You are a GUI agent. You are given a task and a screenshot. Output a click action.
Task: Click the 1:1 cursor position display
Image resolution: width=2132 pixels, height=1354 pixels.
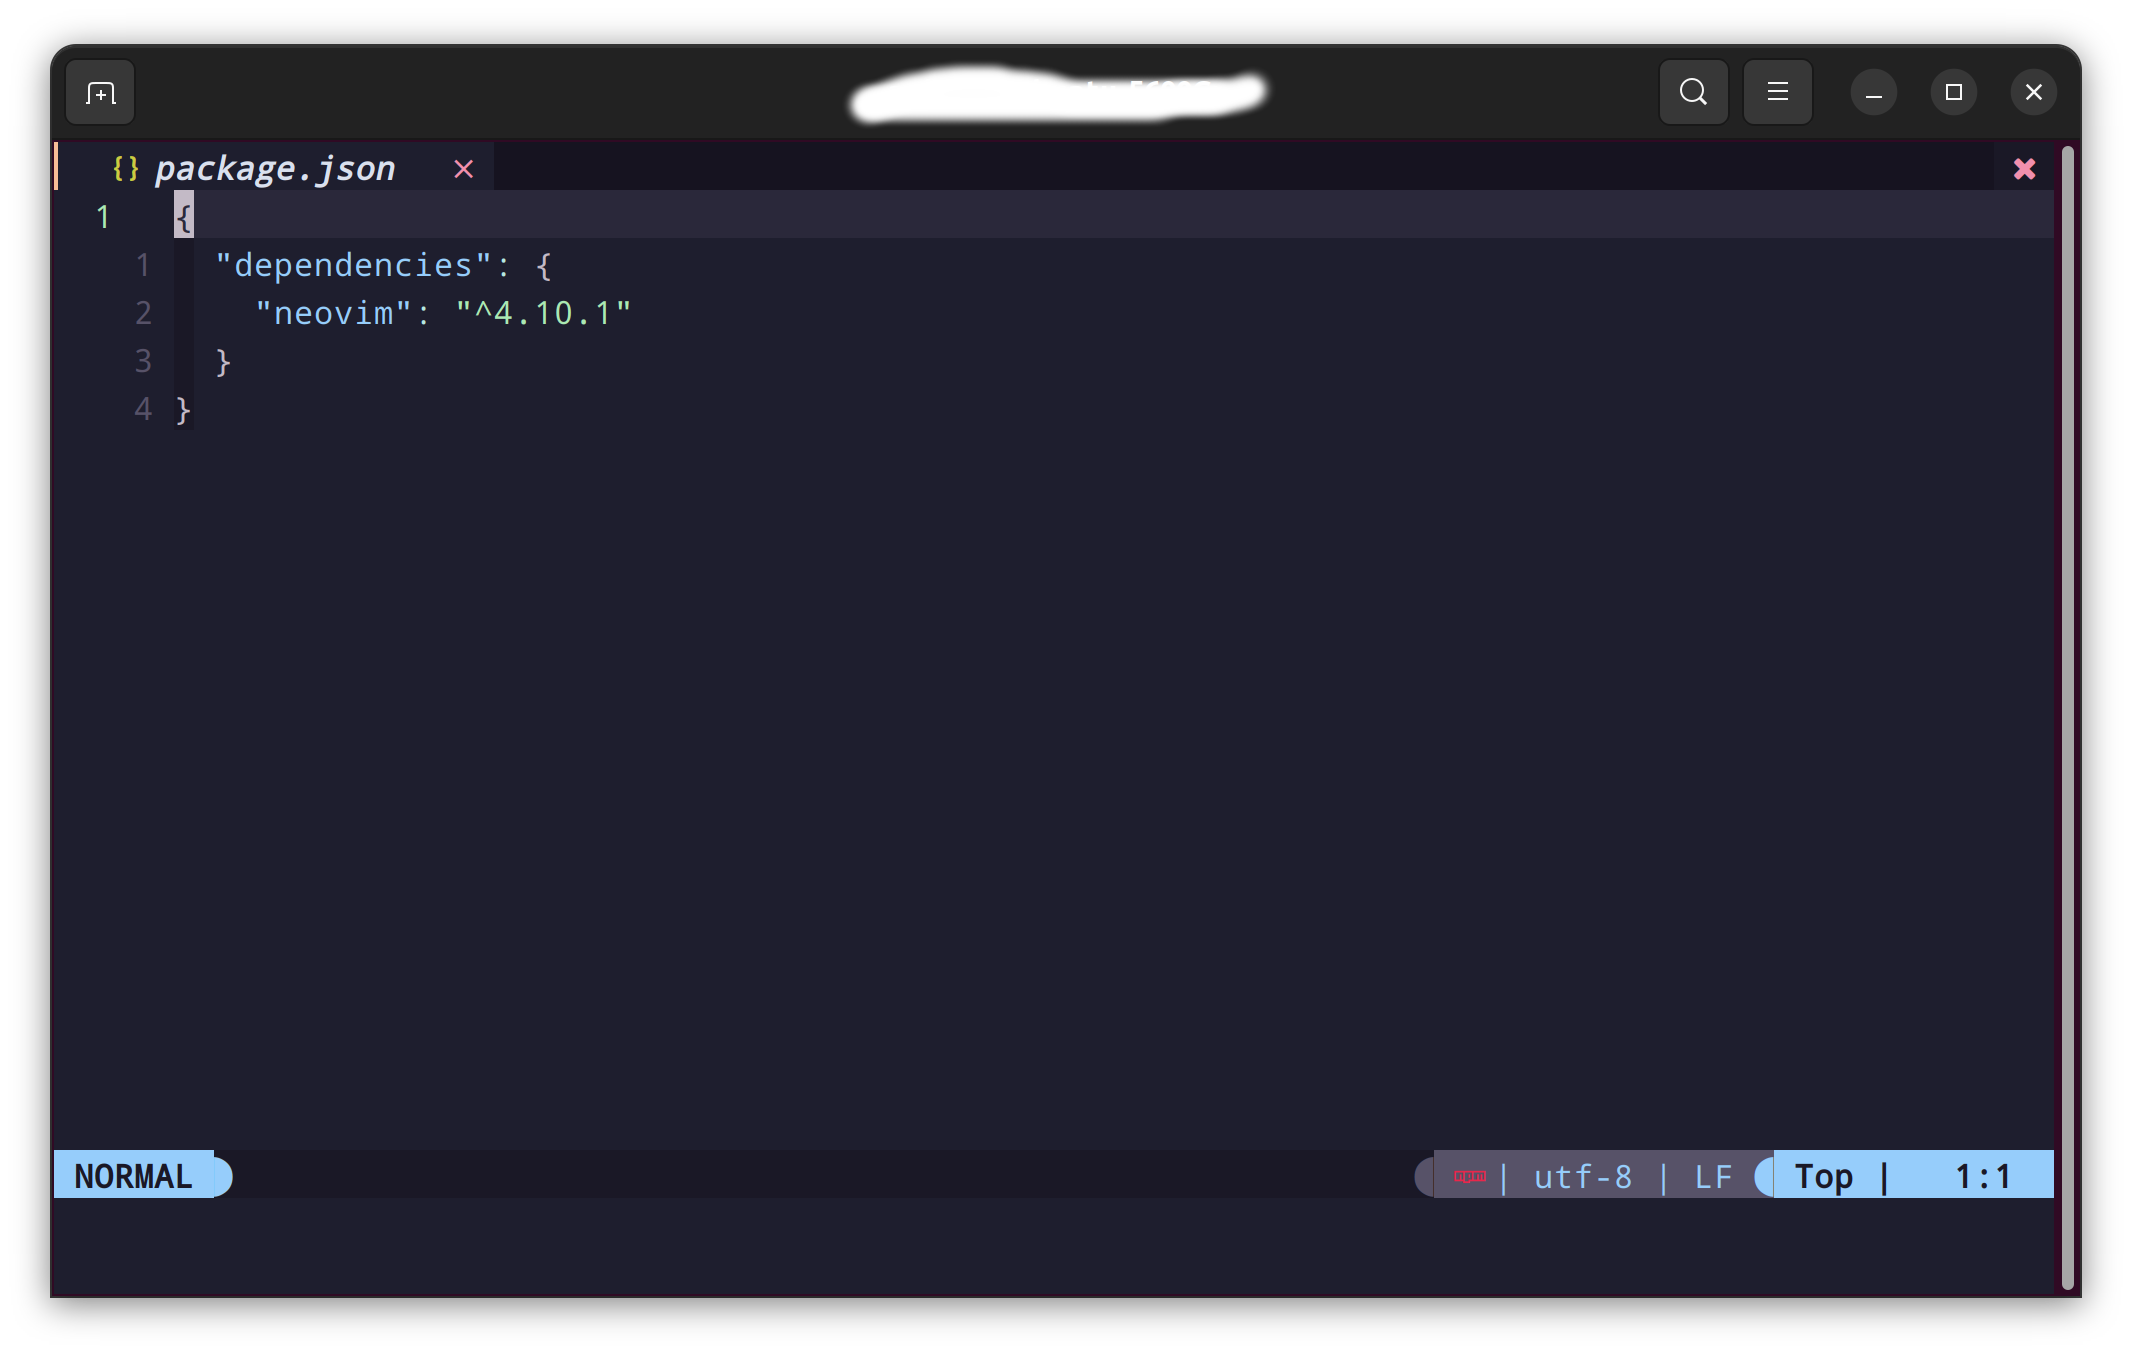point(1981,1176)
